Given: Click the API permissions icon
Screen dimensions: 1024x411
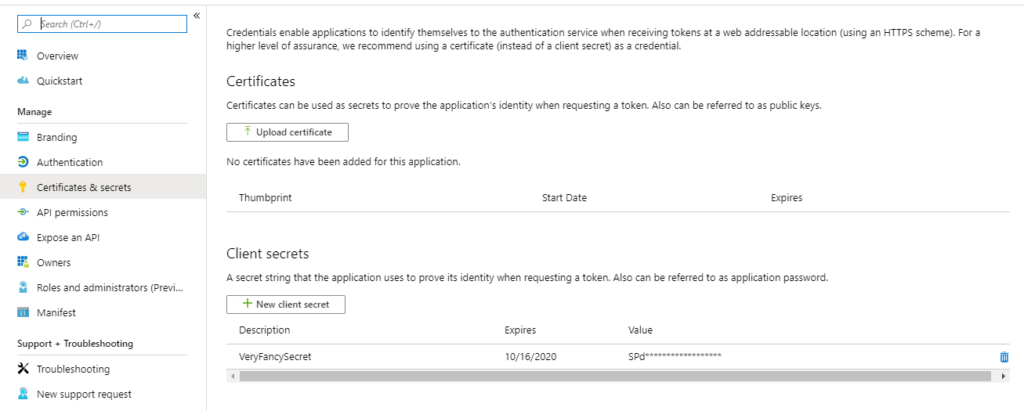Looking at the screenshot, I should (23, 212).
